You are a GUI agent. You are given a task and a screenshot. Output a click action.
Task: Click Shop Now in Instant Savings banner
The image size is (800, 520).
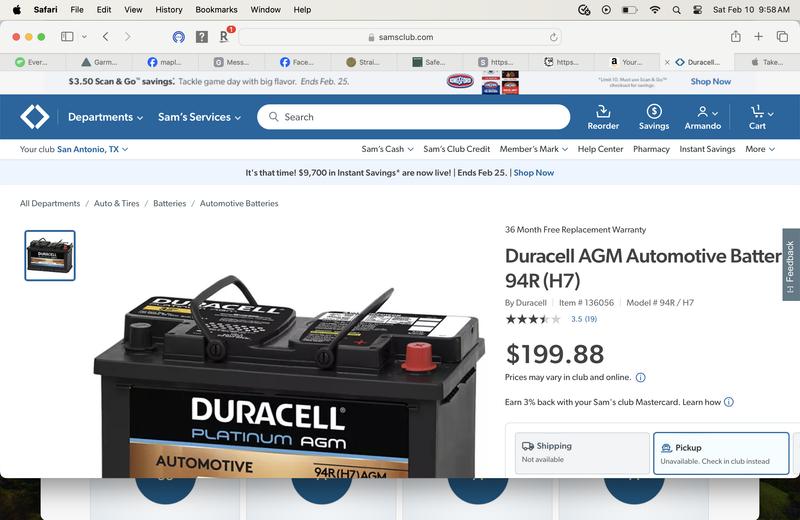tap(534, 172)
